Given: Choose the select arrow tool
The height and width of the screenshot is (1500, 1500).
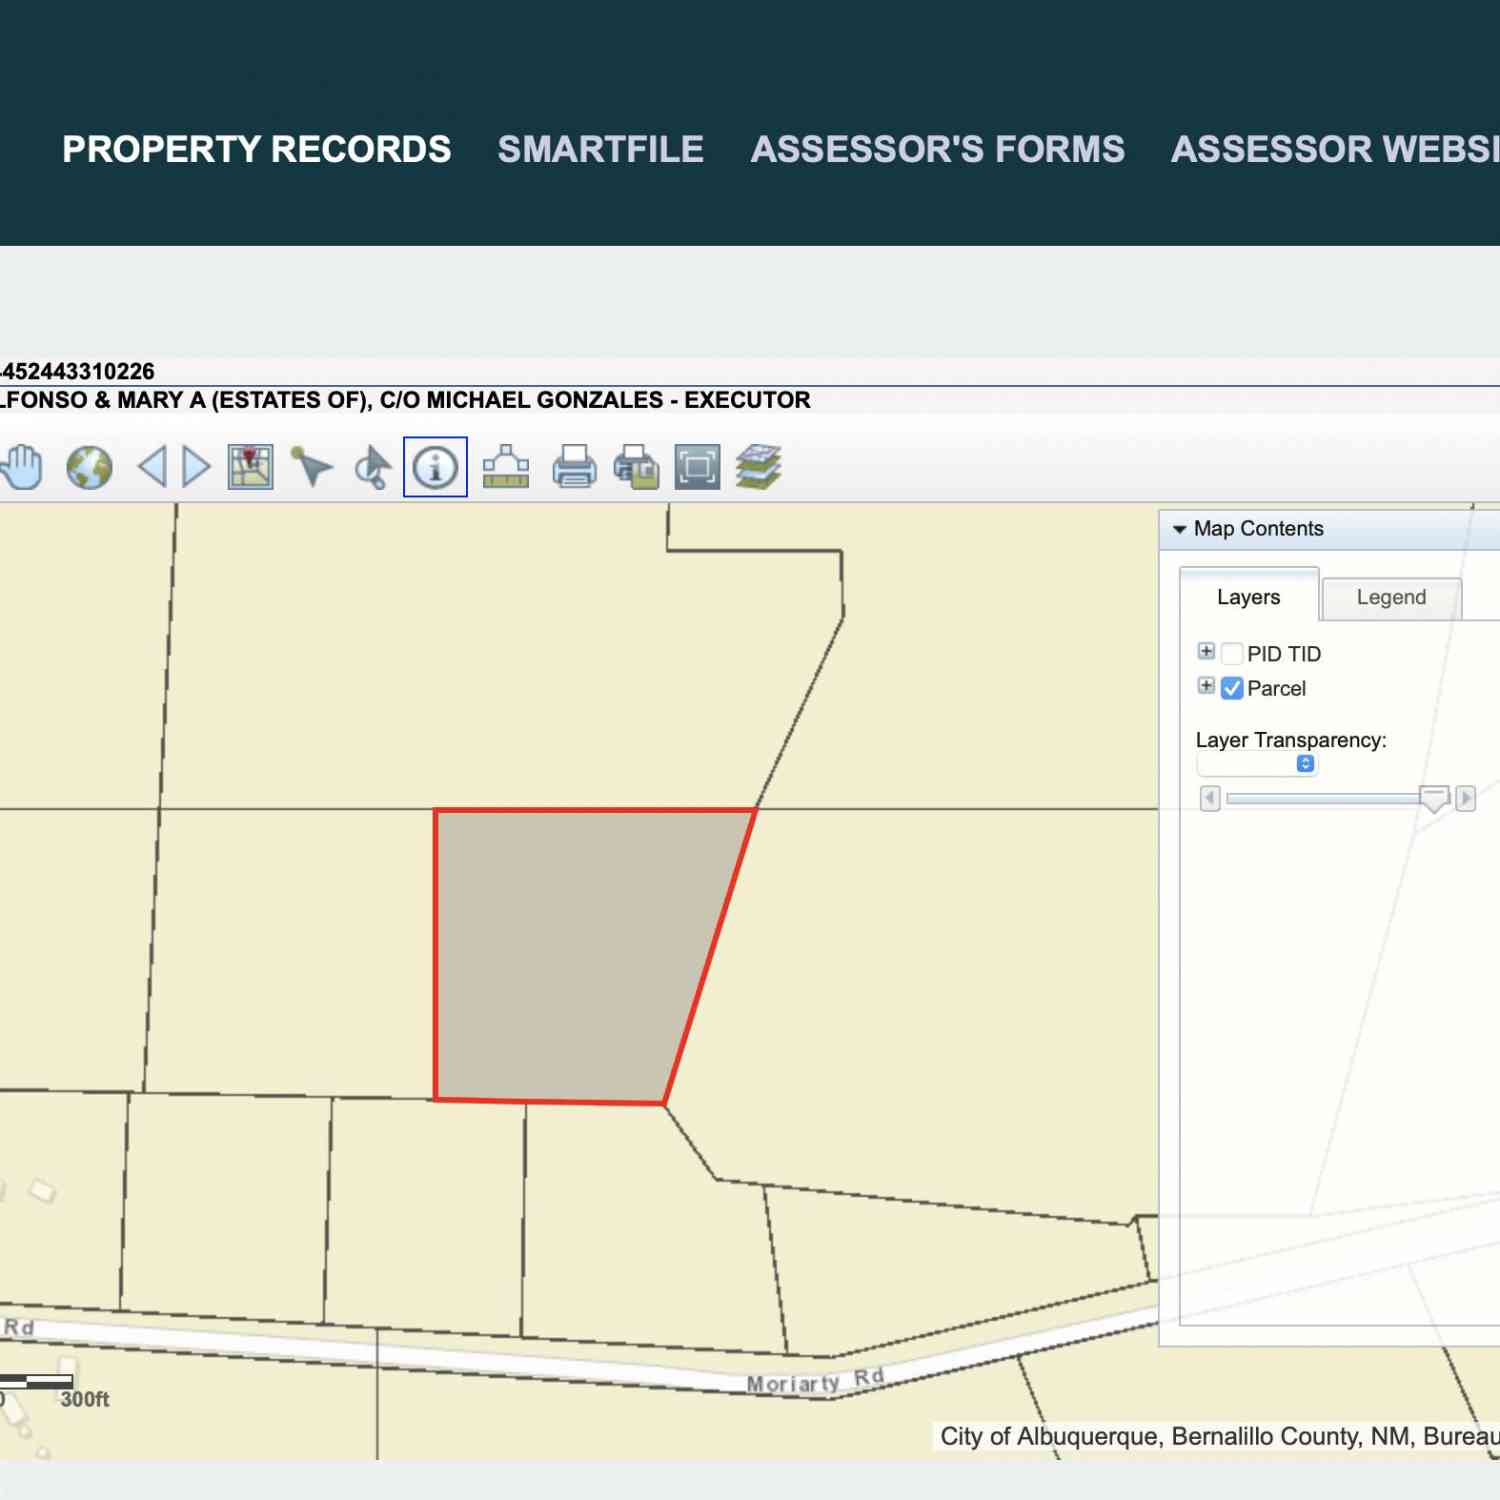Looking at the screenshot, I should [x=311, y=467].
